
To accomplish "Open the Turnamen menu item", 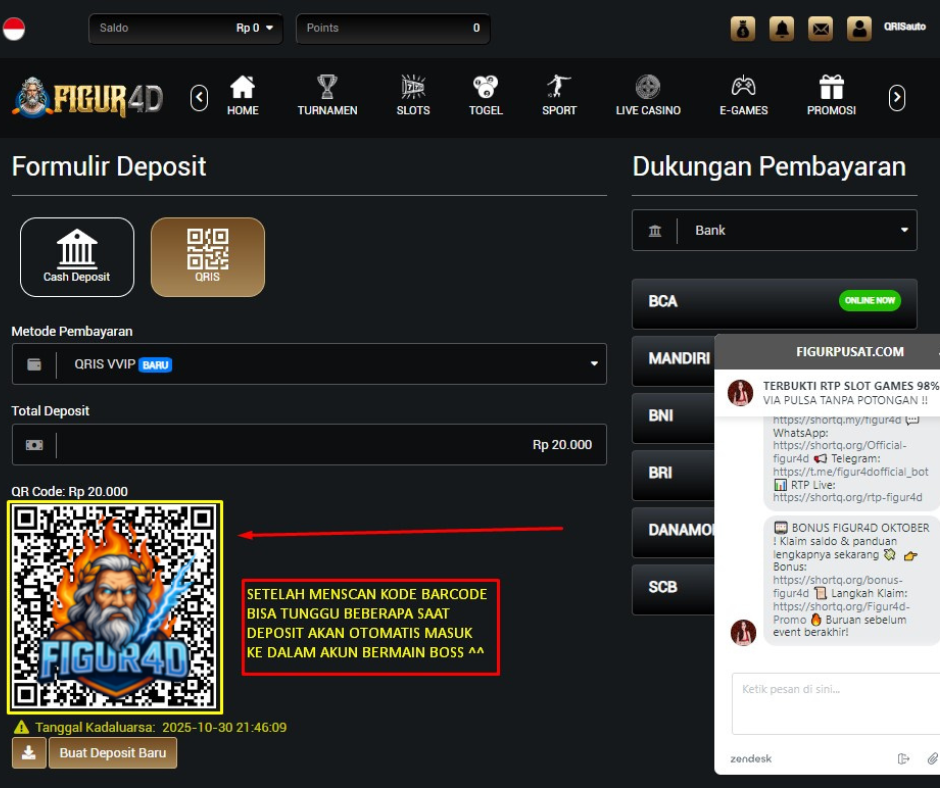I will [327, 95].
